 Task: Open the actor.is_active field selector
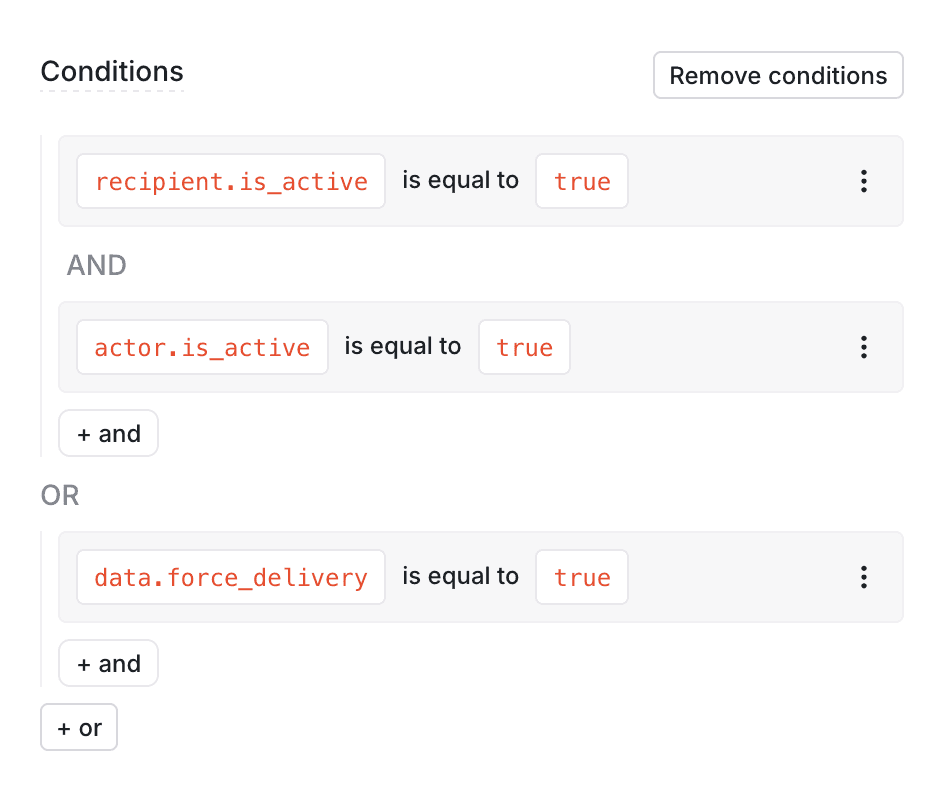(x=202, y=347)
